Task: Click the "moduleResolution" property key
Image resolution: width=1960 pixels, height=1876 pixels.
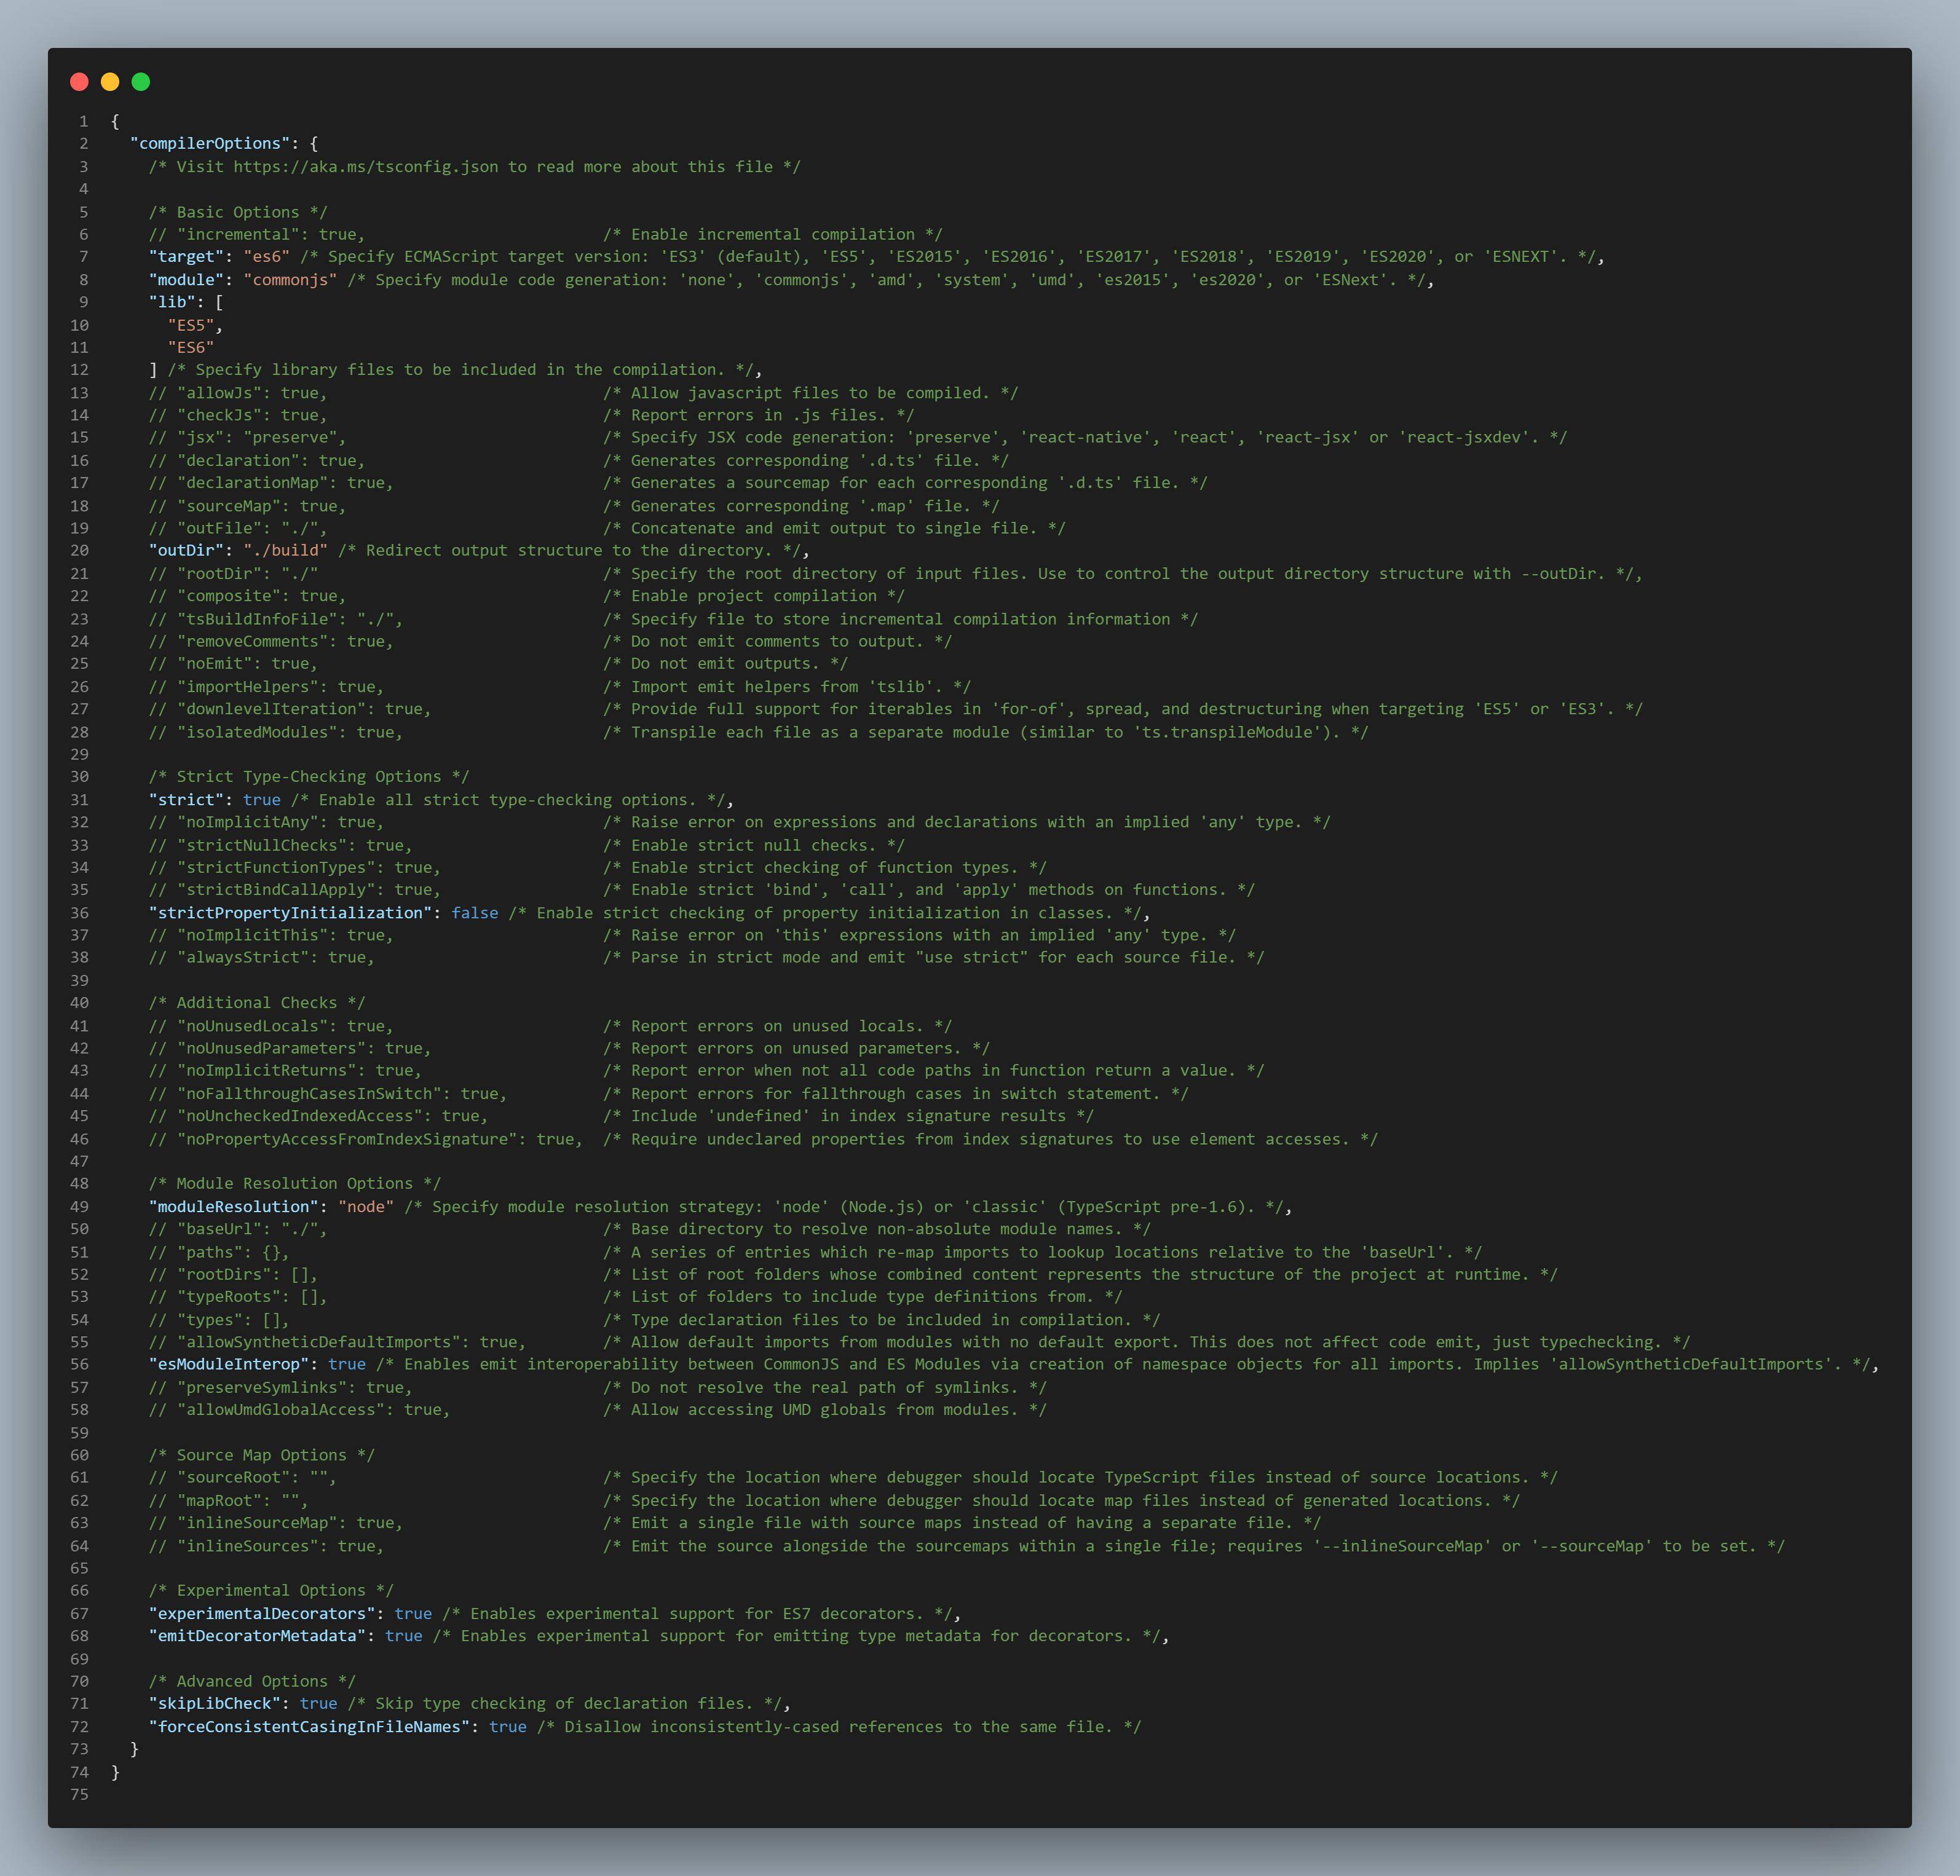Action: pos(234,1207)
